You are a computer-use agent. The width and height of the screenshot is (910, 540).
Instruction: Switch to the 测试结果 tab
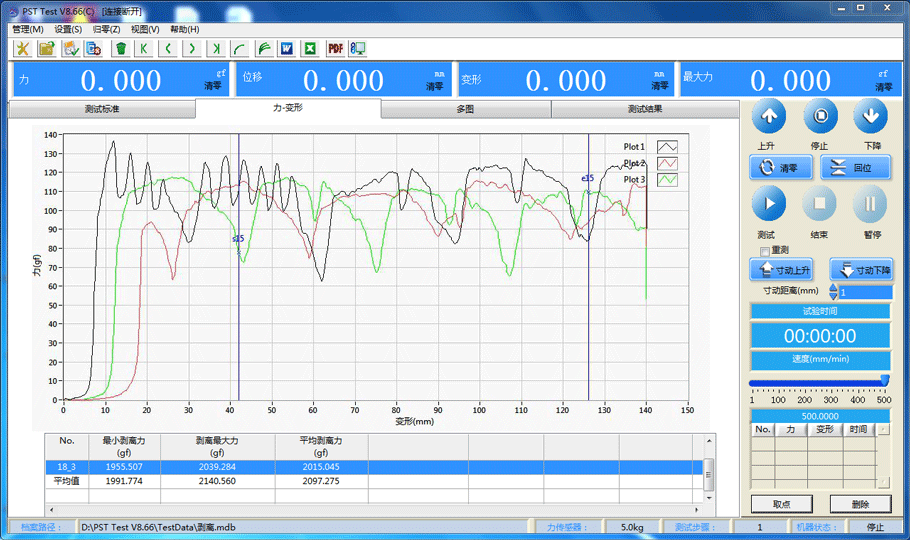[x=644, y=109]
